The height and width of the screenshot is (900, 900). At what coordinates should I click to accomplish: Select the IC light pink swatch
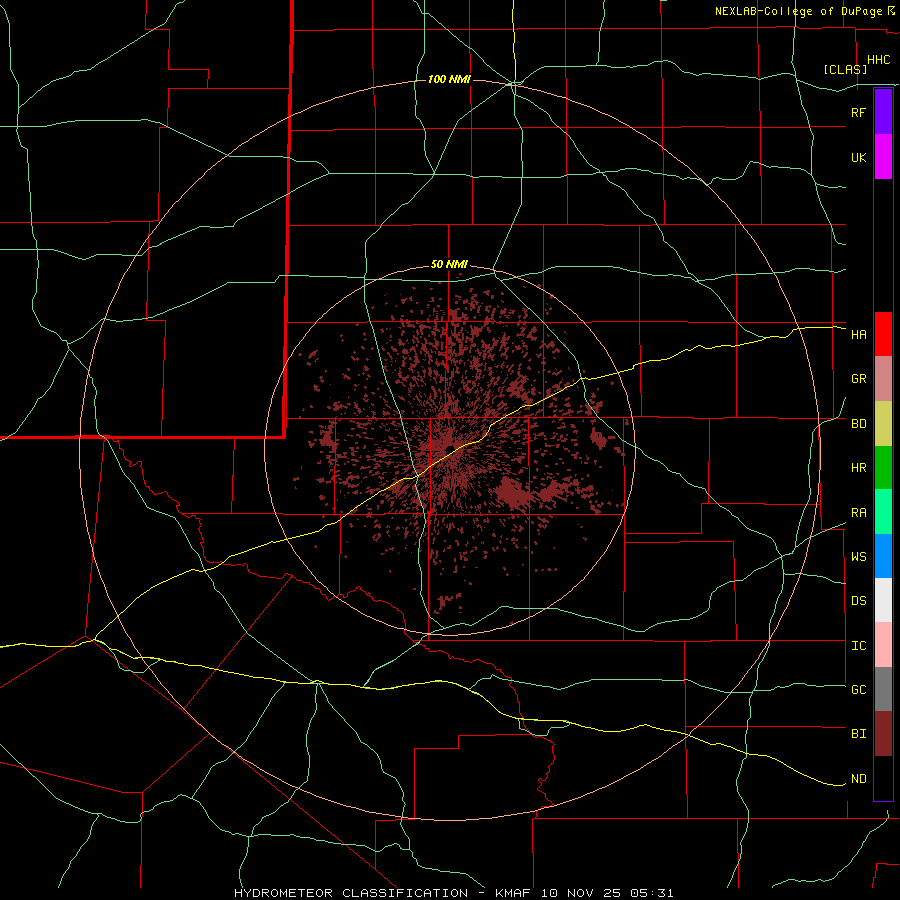[x=883, y=645]
